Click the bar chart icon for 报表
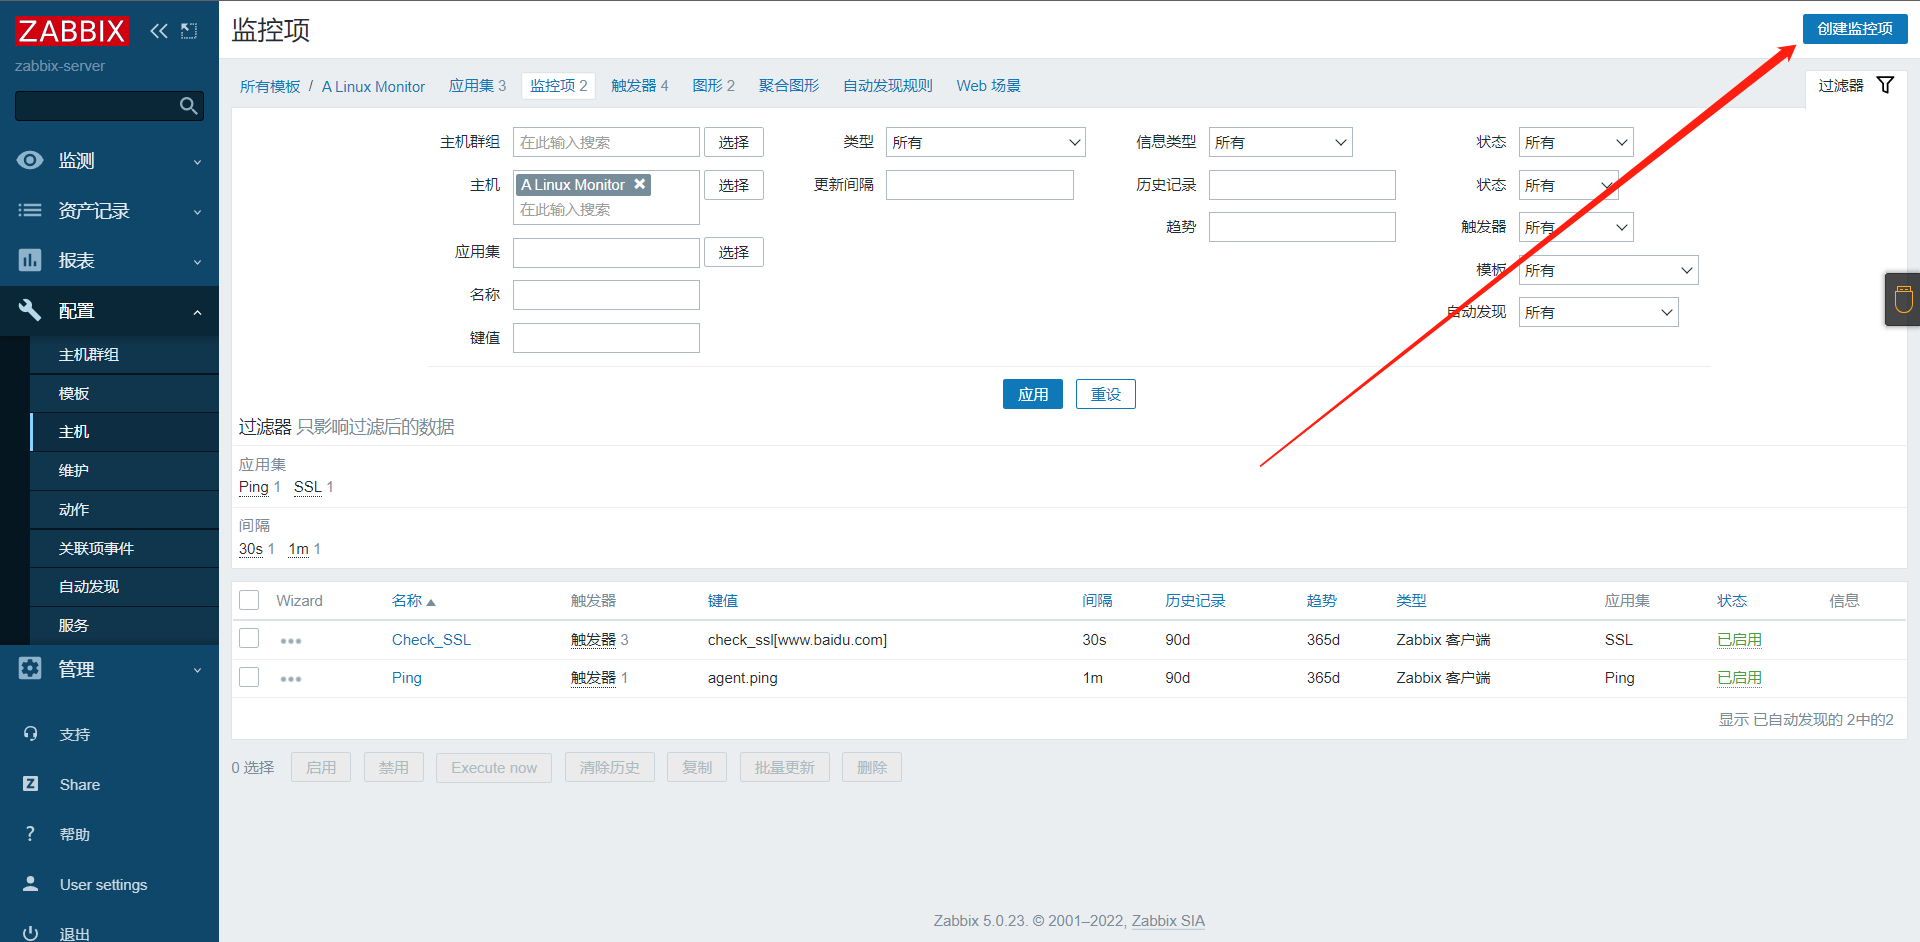 30,260
